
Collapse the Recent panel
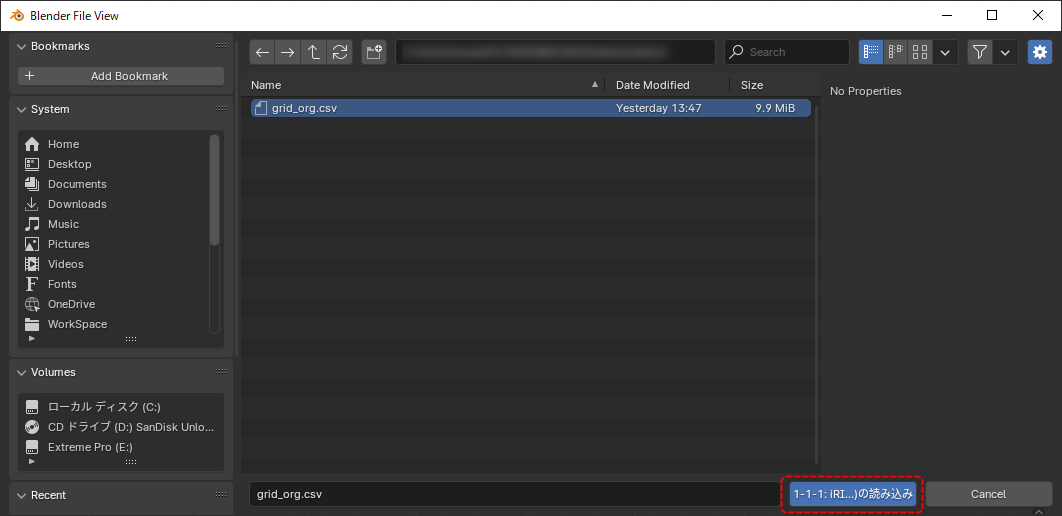20,495
